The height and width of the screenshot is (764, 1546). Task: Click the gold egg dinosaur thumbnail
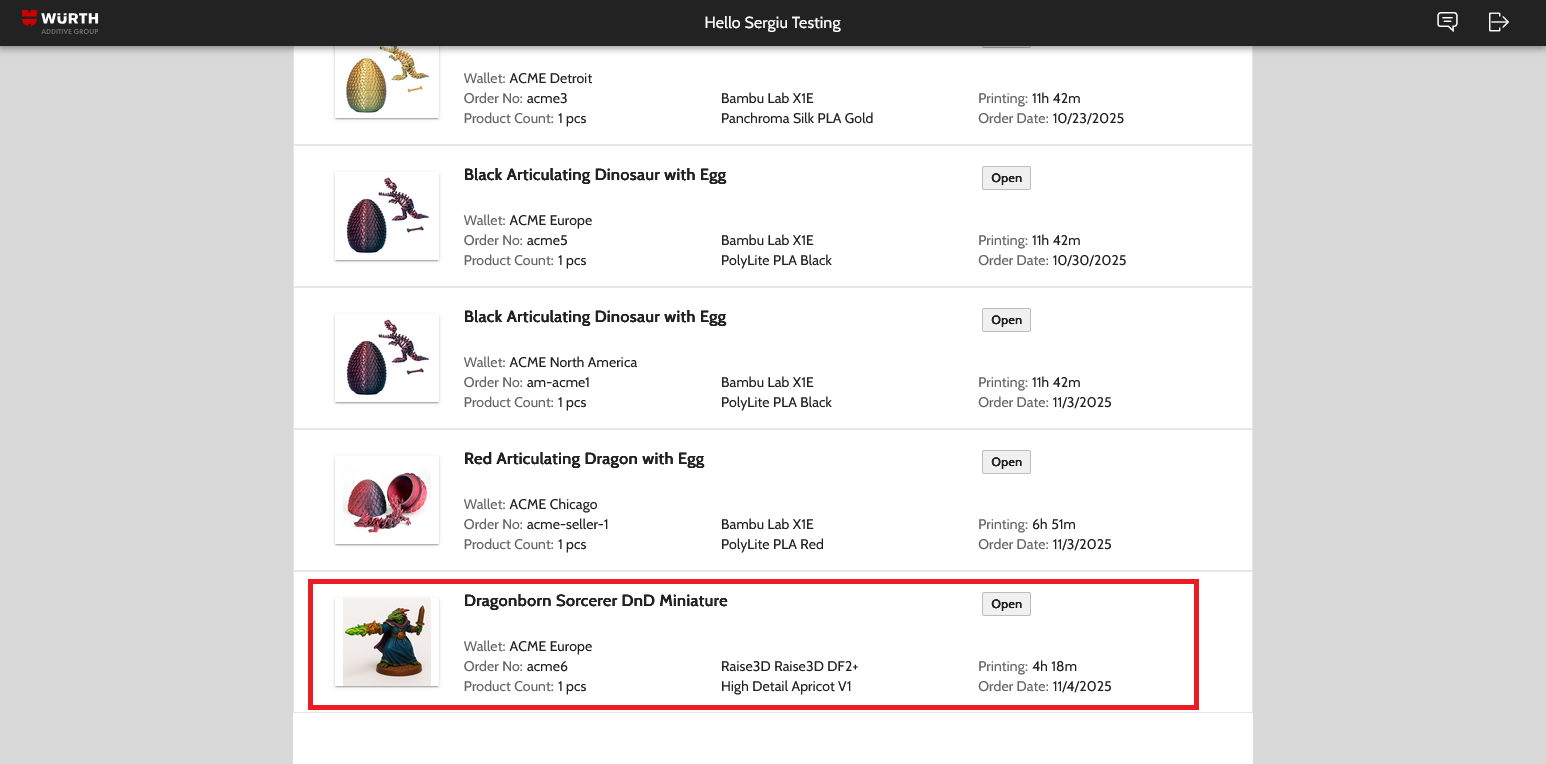point(387,80)
